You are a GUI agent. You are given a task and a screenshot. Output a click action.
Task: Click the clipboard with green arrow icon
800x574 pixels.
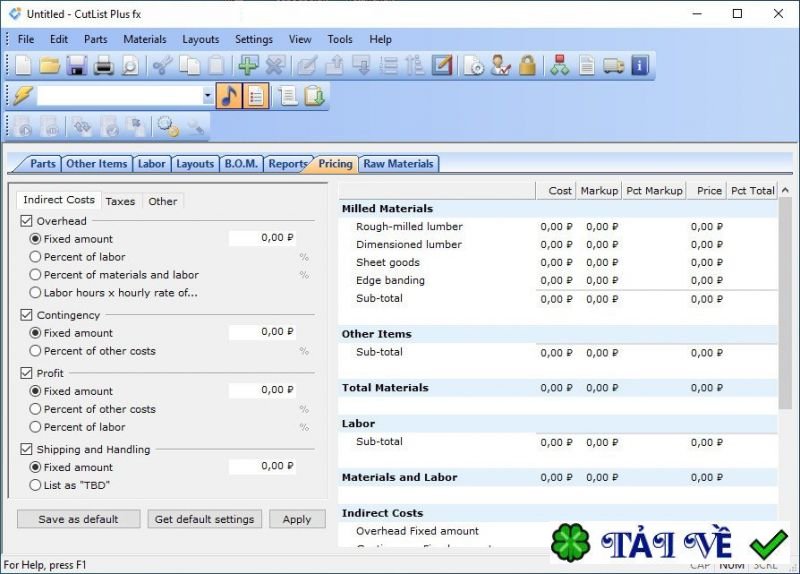click(x=314, y=96)
